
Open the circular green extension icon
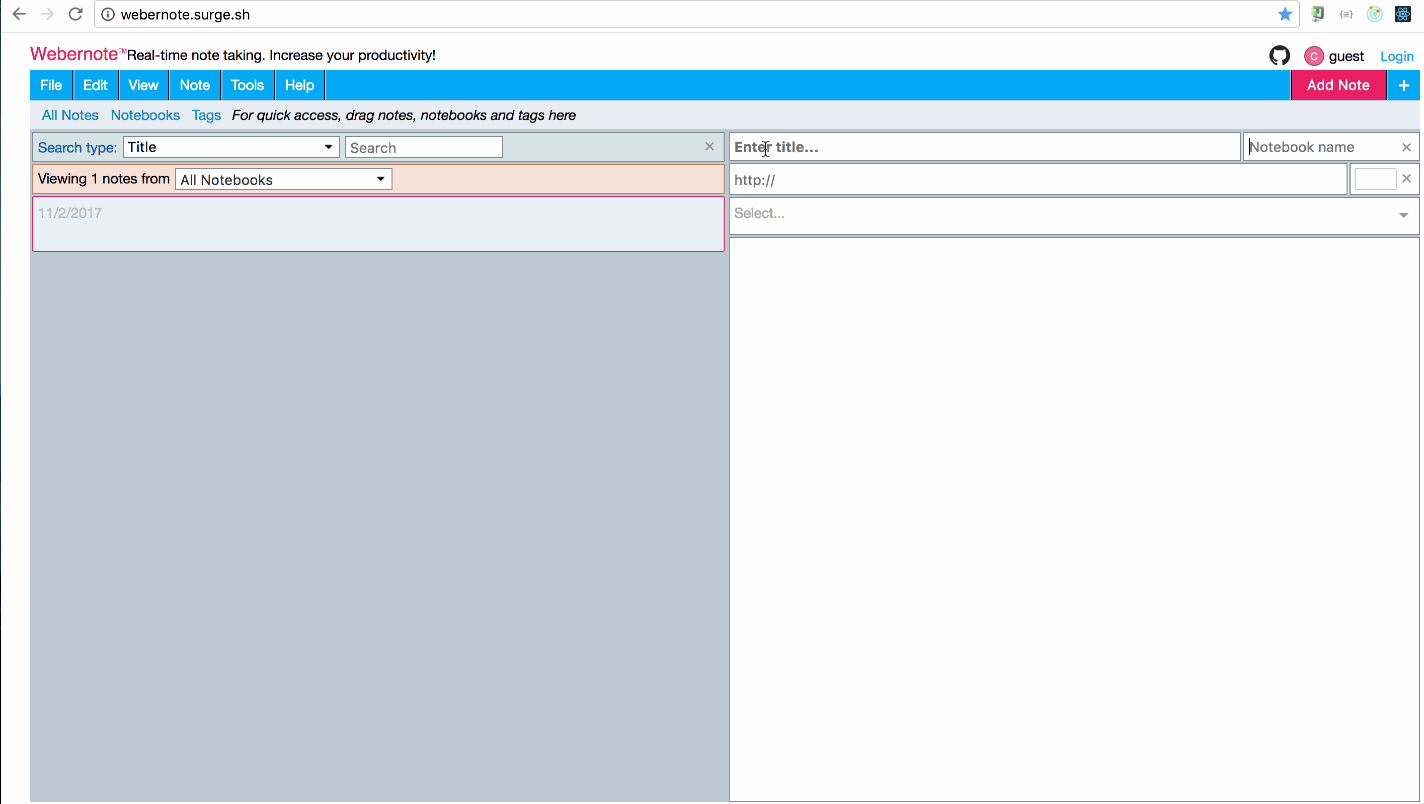(x=1375, y=14)
